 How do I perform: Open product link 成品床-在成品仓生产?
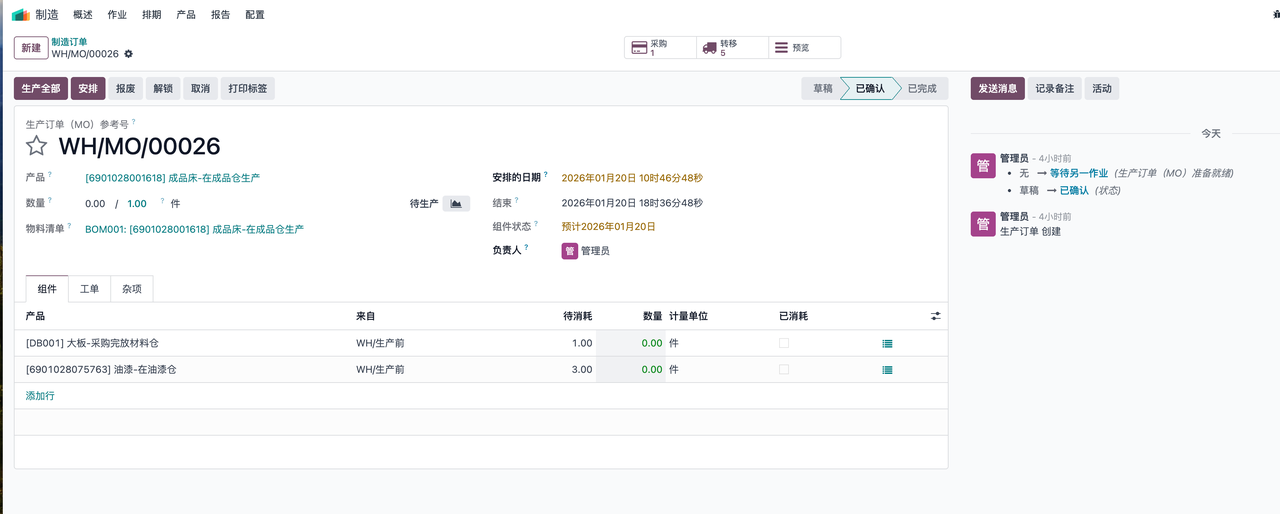pos(172,177)
